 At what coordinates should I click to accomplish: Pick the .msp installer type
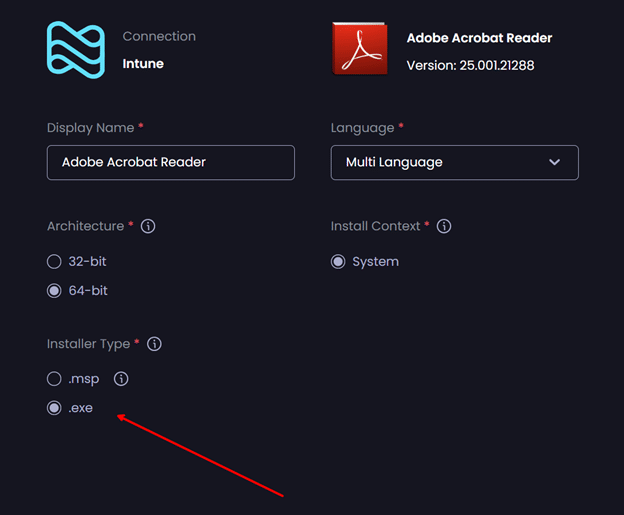[x=55, y=379]
